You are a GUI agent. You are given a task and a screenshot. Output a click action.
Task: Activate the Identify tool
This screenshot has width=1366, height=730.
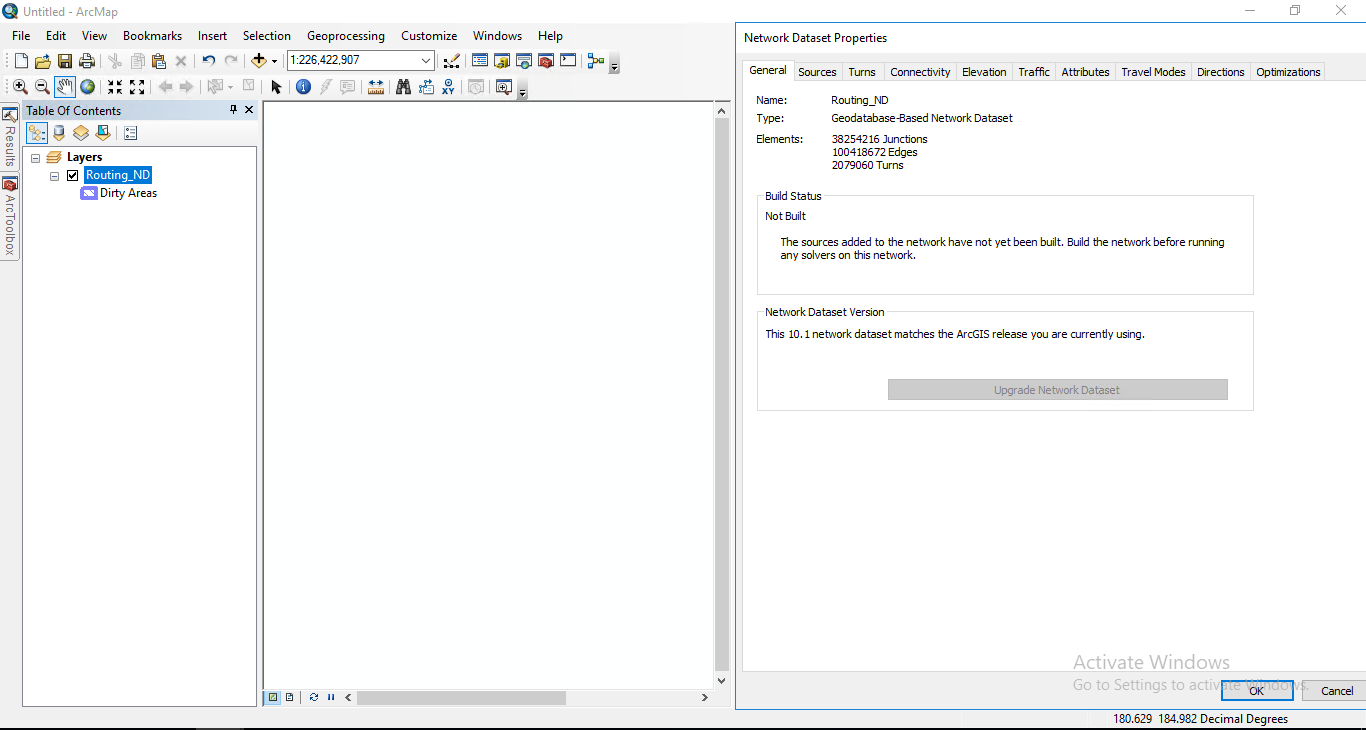point(304,87)
